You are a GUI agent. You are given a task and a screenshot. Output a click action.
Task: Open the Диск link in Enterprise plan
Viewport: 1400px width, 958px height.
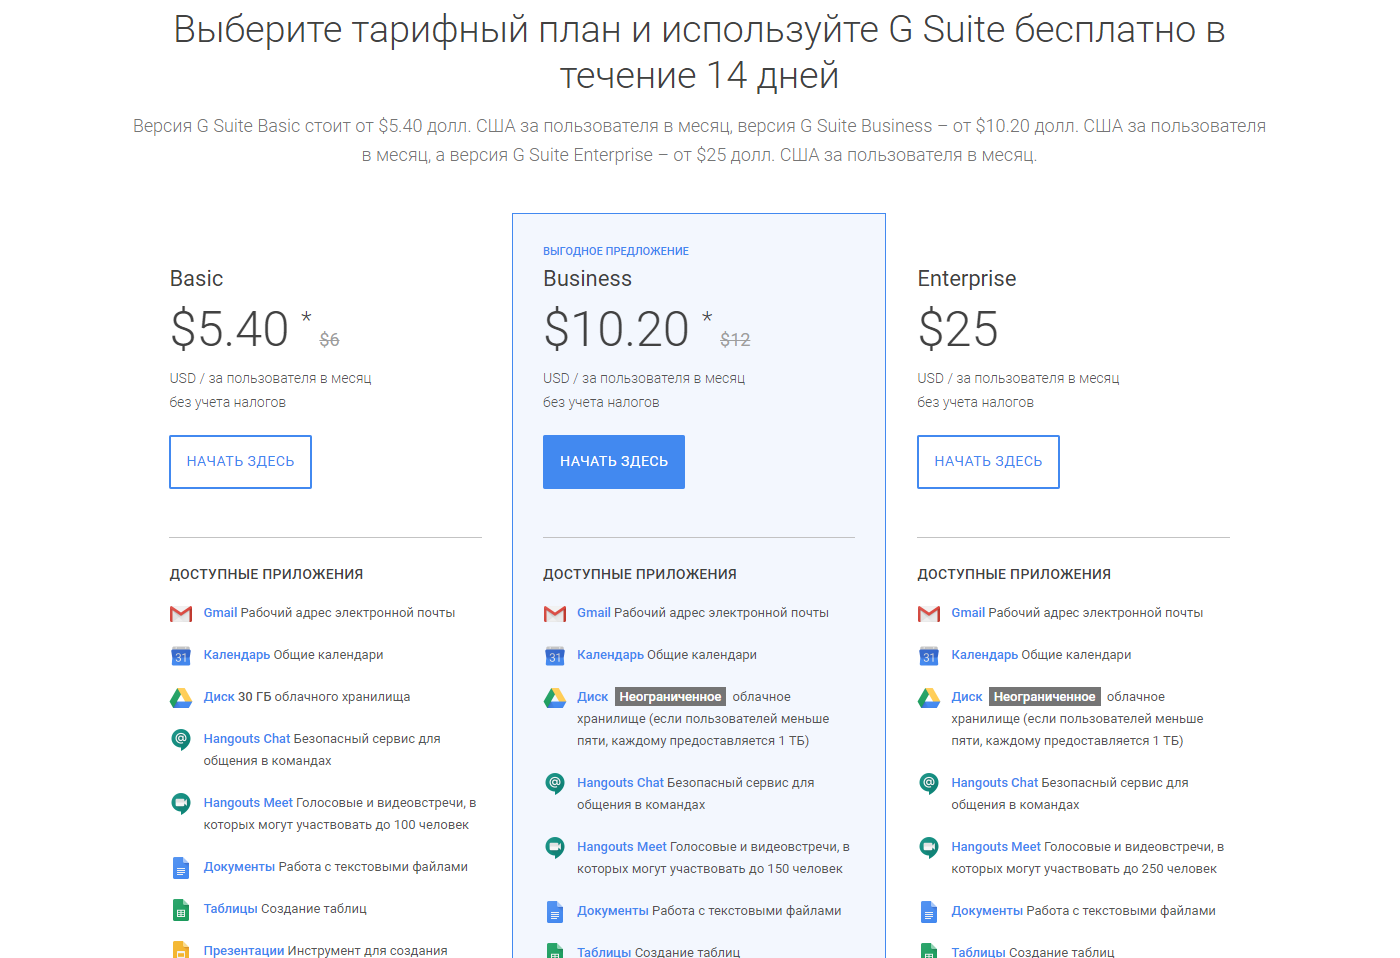967,697
